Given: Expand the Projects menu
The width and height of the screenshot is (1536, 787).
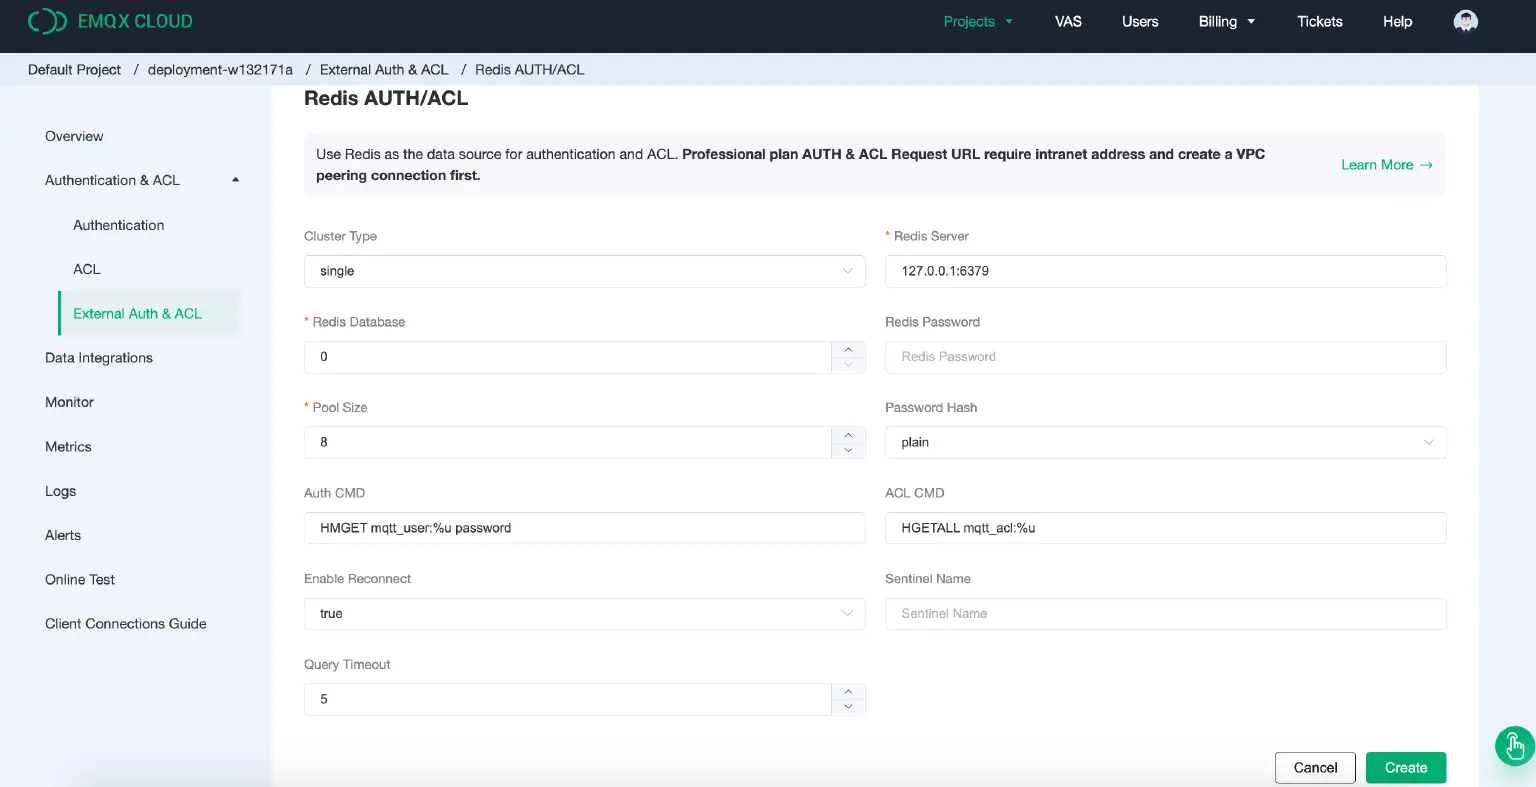Looking at the screenshot, I should tap(977, 22).
